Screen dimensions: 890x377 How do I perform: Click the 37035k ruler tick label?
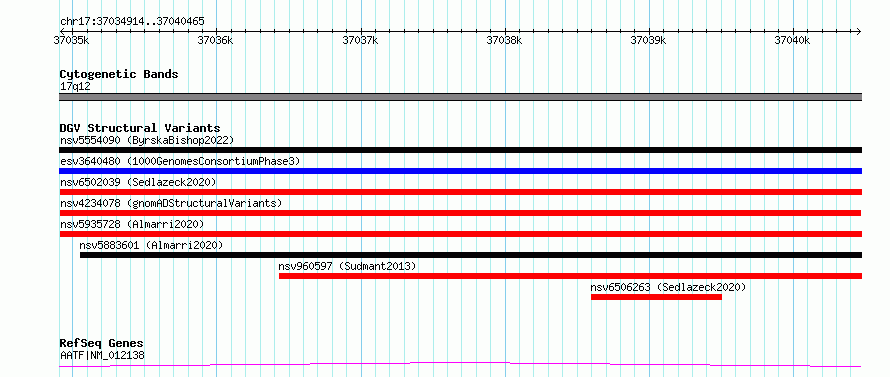point(72,40)
